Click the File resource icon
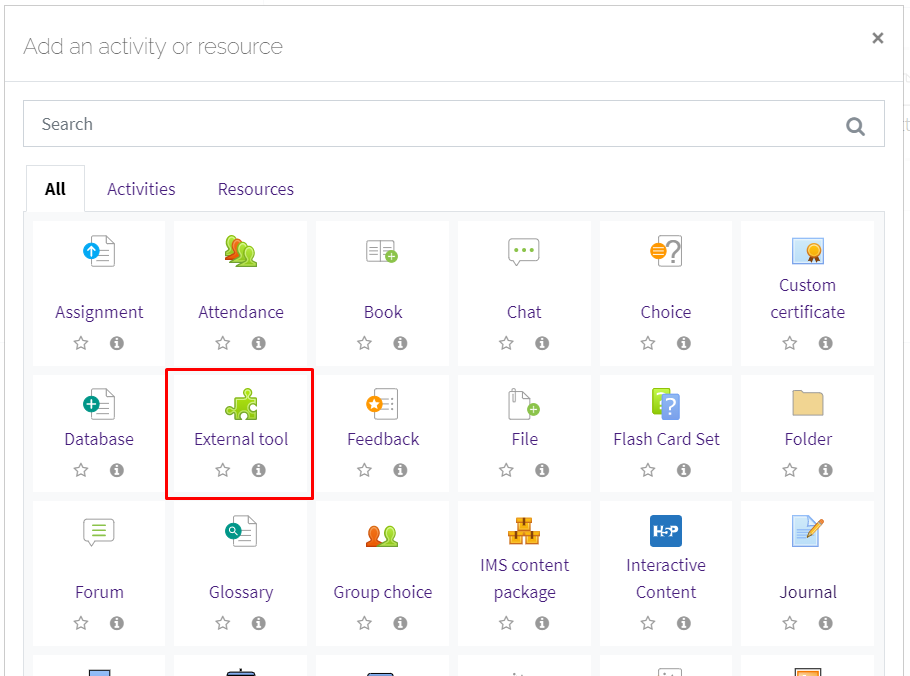 tap(524, 404)
